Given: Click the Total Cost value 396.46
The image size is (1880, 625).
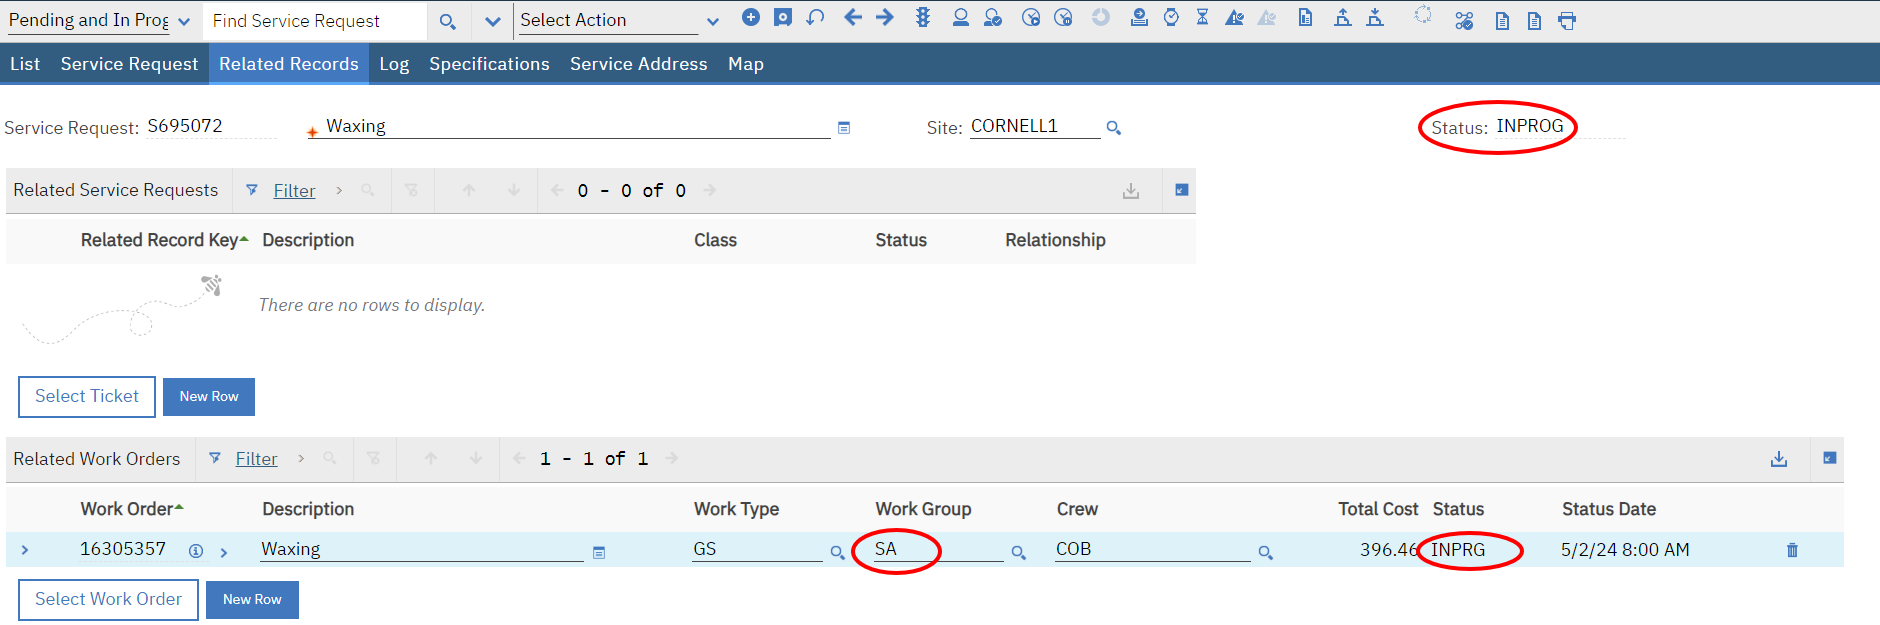Looking at the screenshot, I should (x=1388, y=550).
